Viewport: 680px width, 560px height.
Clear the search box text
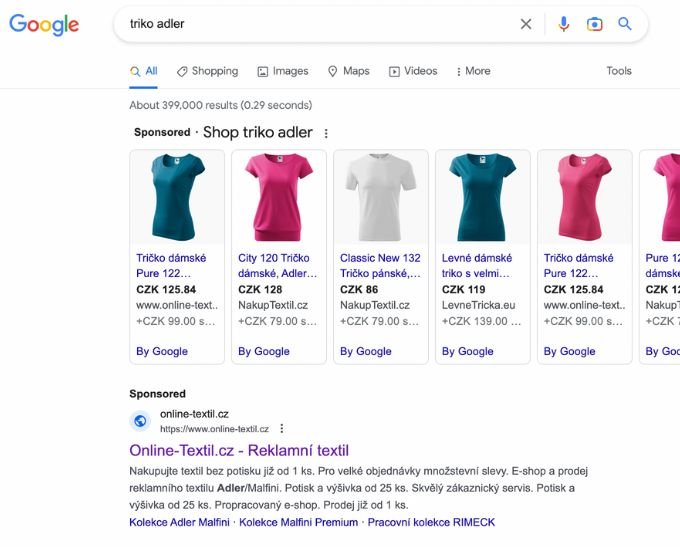click(x=526, y=24)
